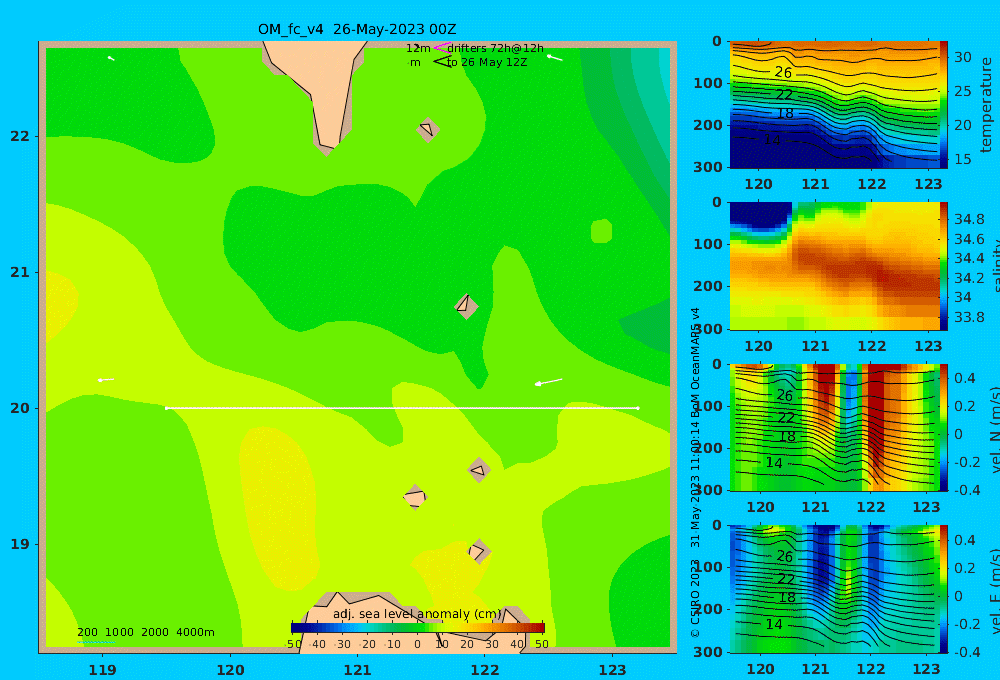The width and height of the screenshot is (1000, 680).
Task: Click the vel. N colorbar
Action: (x=944, y=427)
